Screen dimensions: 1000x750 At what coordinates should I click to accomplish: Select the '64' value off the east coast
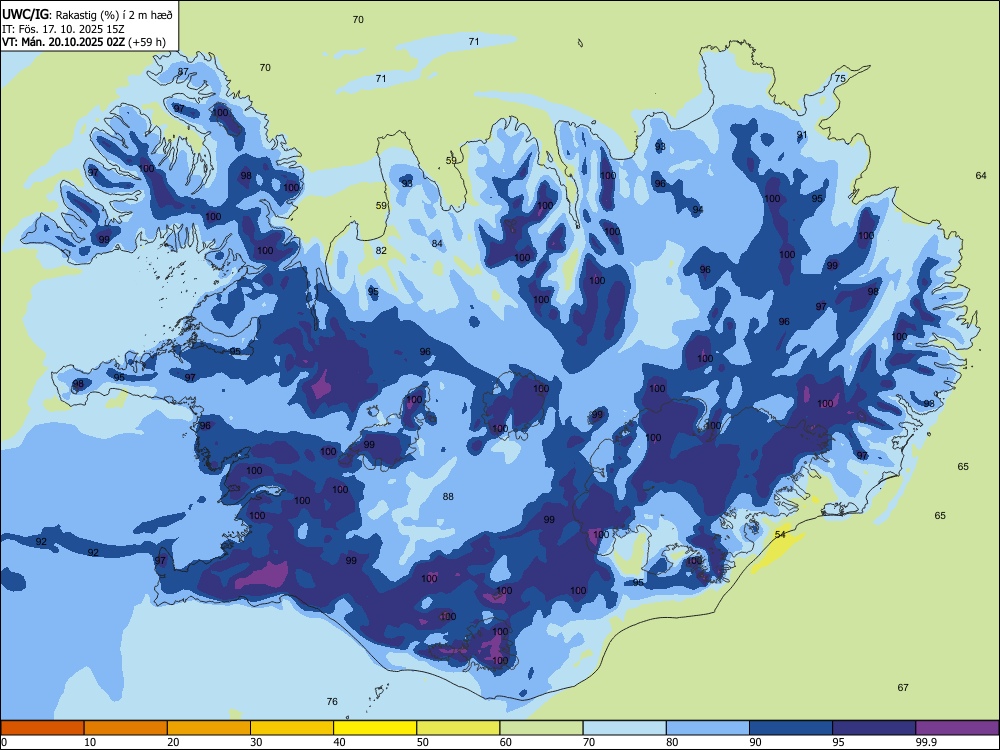(981, 175)
